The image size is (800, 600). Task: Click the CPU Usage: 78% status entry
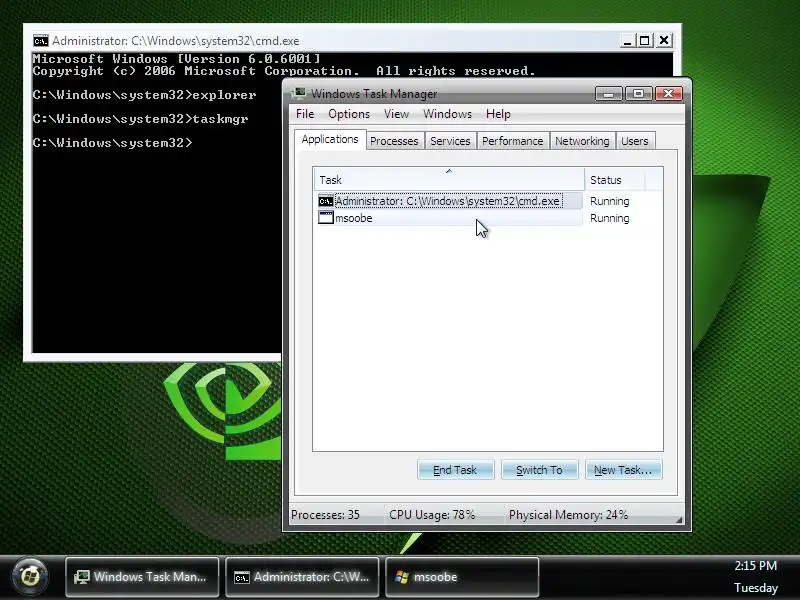[x=432, y=515]
